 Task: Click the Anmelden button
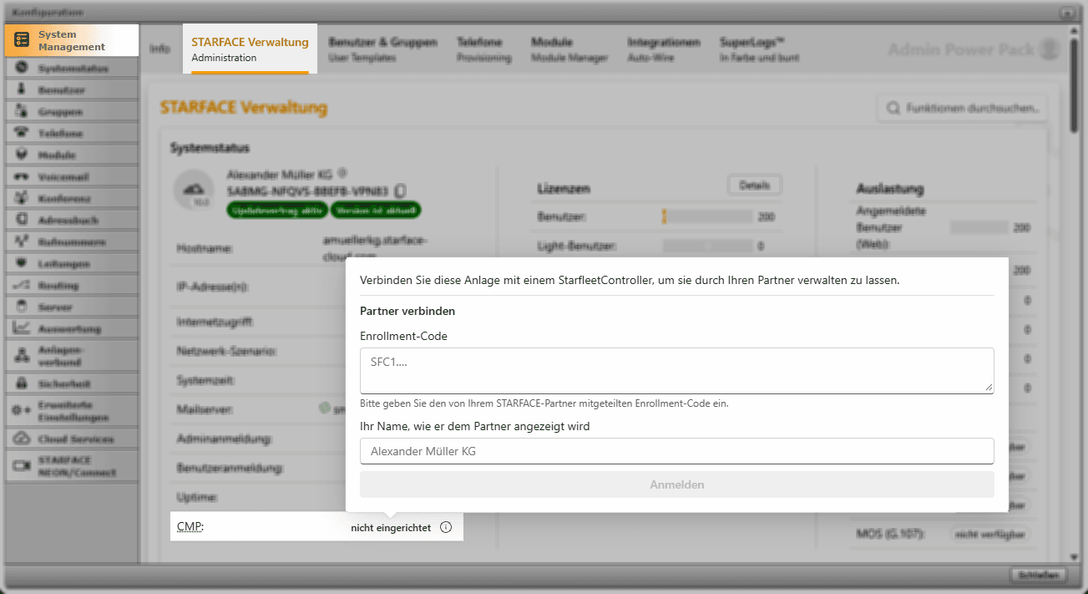(677, 484)
